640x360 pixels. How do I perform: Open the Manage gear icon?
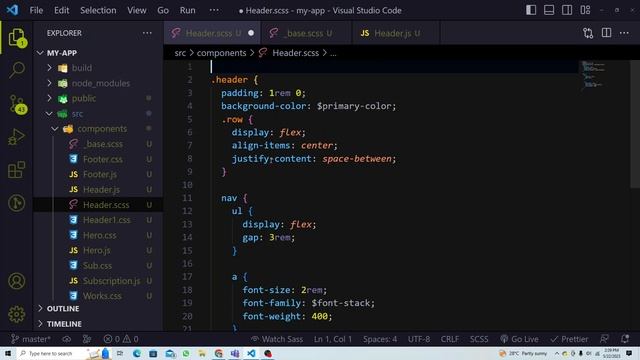pos(17,314)
